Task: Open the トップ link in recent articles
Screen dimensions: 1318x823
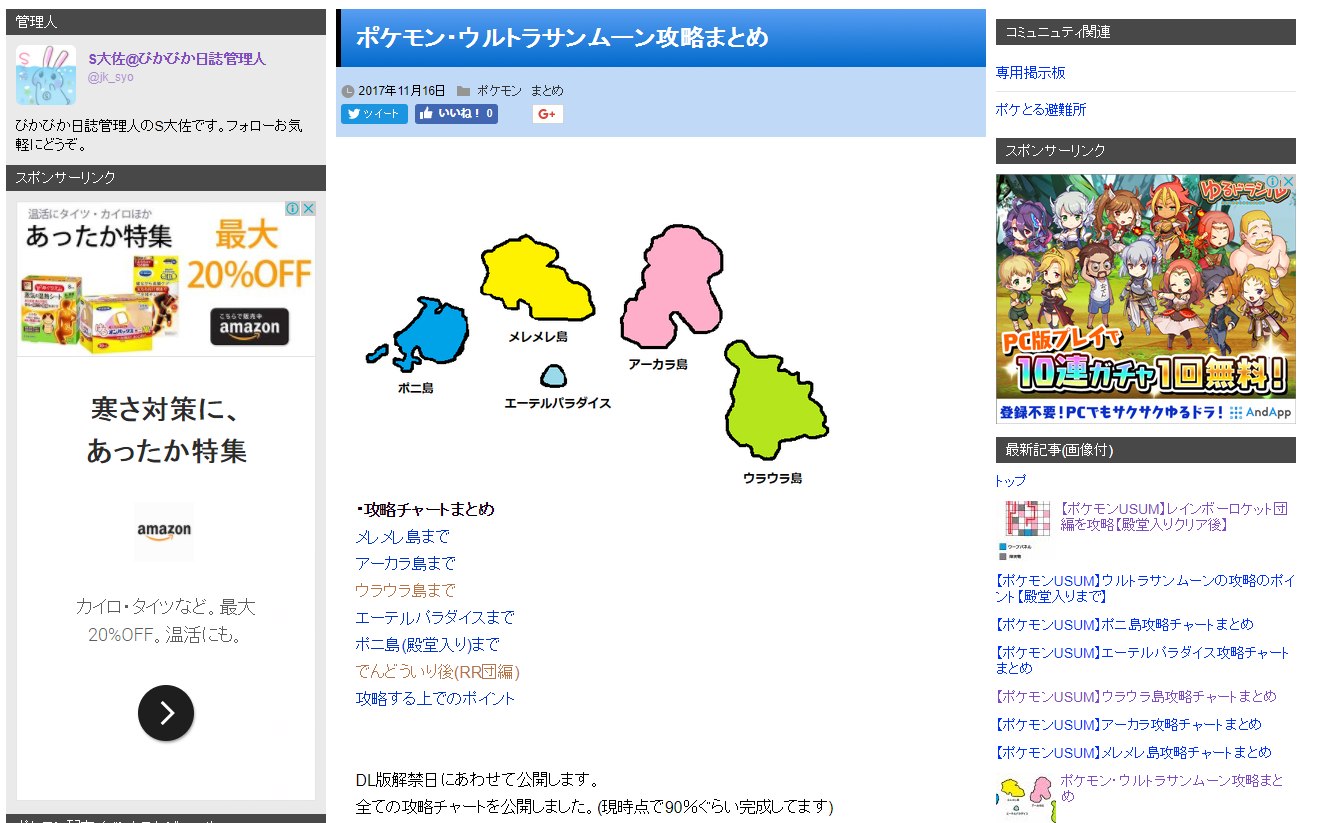Action: pyautogui.click(x=1010, y=481)
